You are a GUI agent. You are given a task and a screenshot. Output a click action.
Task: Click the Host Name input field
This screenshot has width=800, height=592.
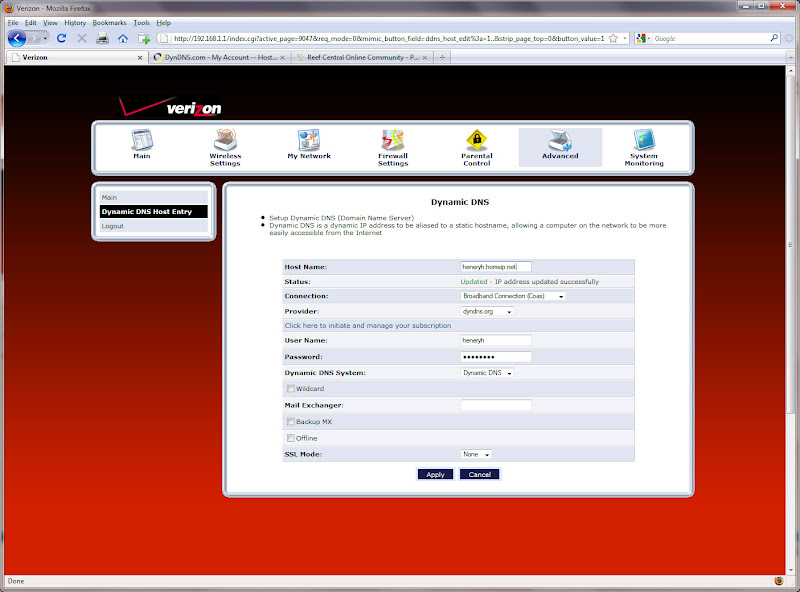pyautogui.click(x=495, y=267)
